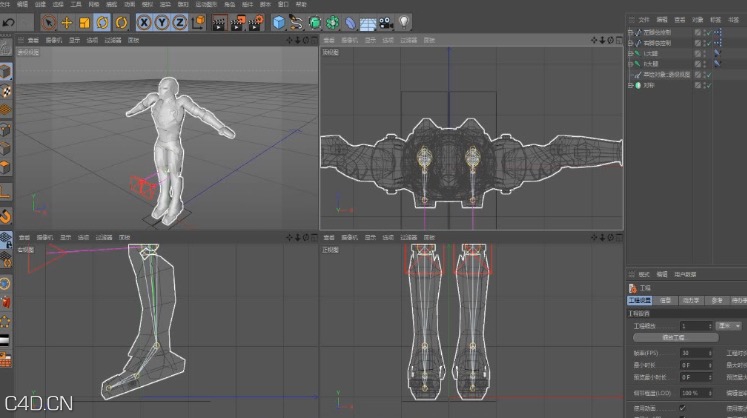The width and height of the screenshot is (747, 418).
Task: Switch to Texture mode checker icon in sidebar
Action: 5,91
